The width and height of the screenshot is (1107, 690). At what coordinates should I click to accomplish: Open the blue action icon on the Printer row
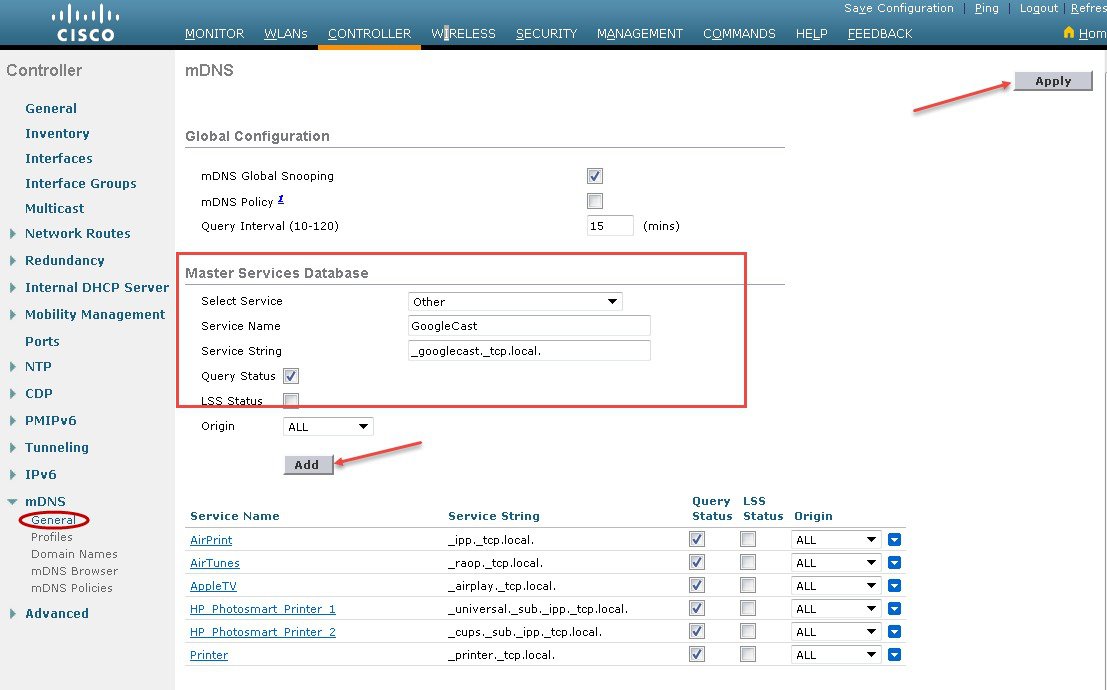pyautogui.click(x=894, y=654)
